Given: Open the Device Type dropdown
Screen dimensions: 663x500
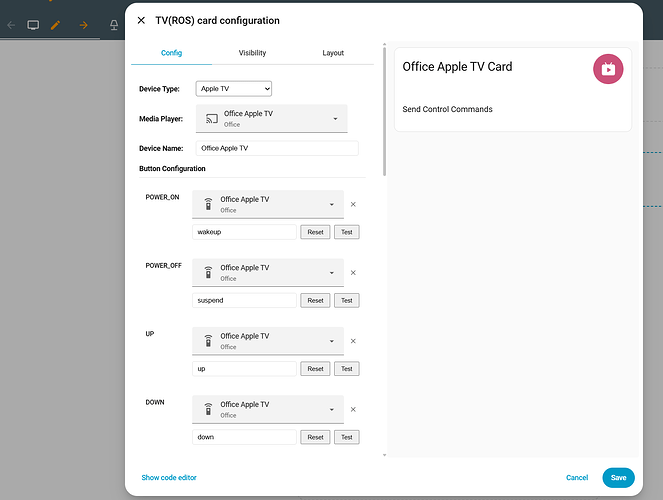Looking at the screenshot, I should [234, 89].
